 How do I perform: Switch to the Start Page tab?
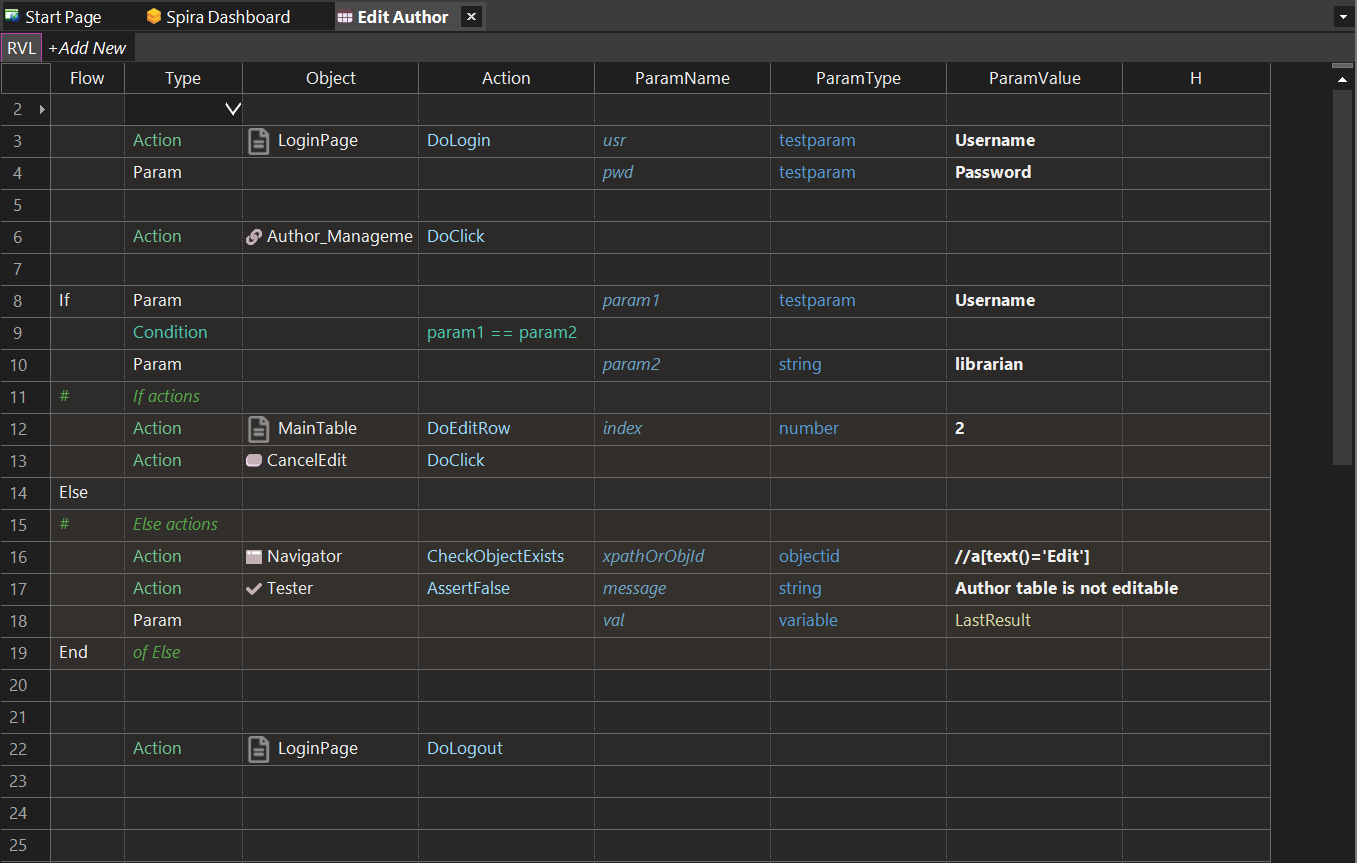pos(62,17)
